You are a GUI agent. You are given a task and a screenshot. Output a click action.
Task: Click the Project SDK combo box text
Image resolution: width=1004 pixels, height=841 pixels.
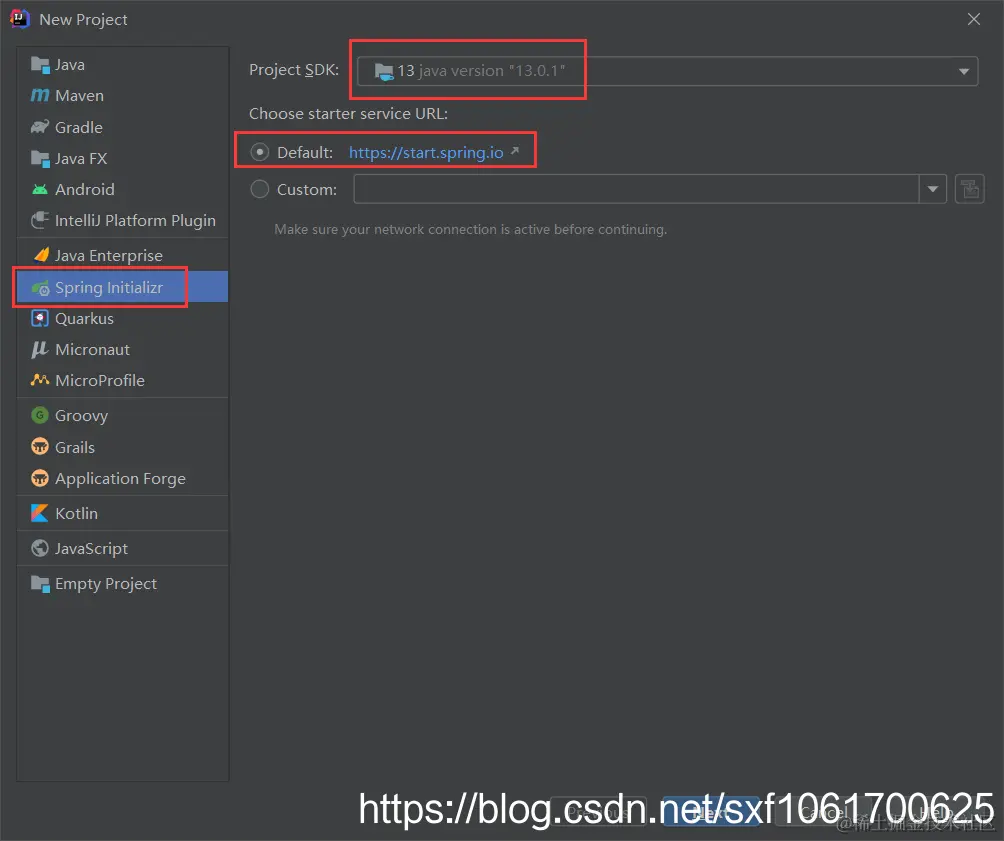pyautogui.click(x=481, y=70)
